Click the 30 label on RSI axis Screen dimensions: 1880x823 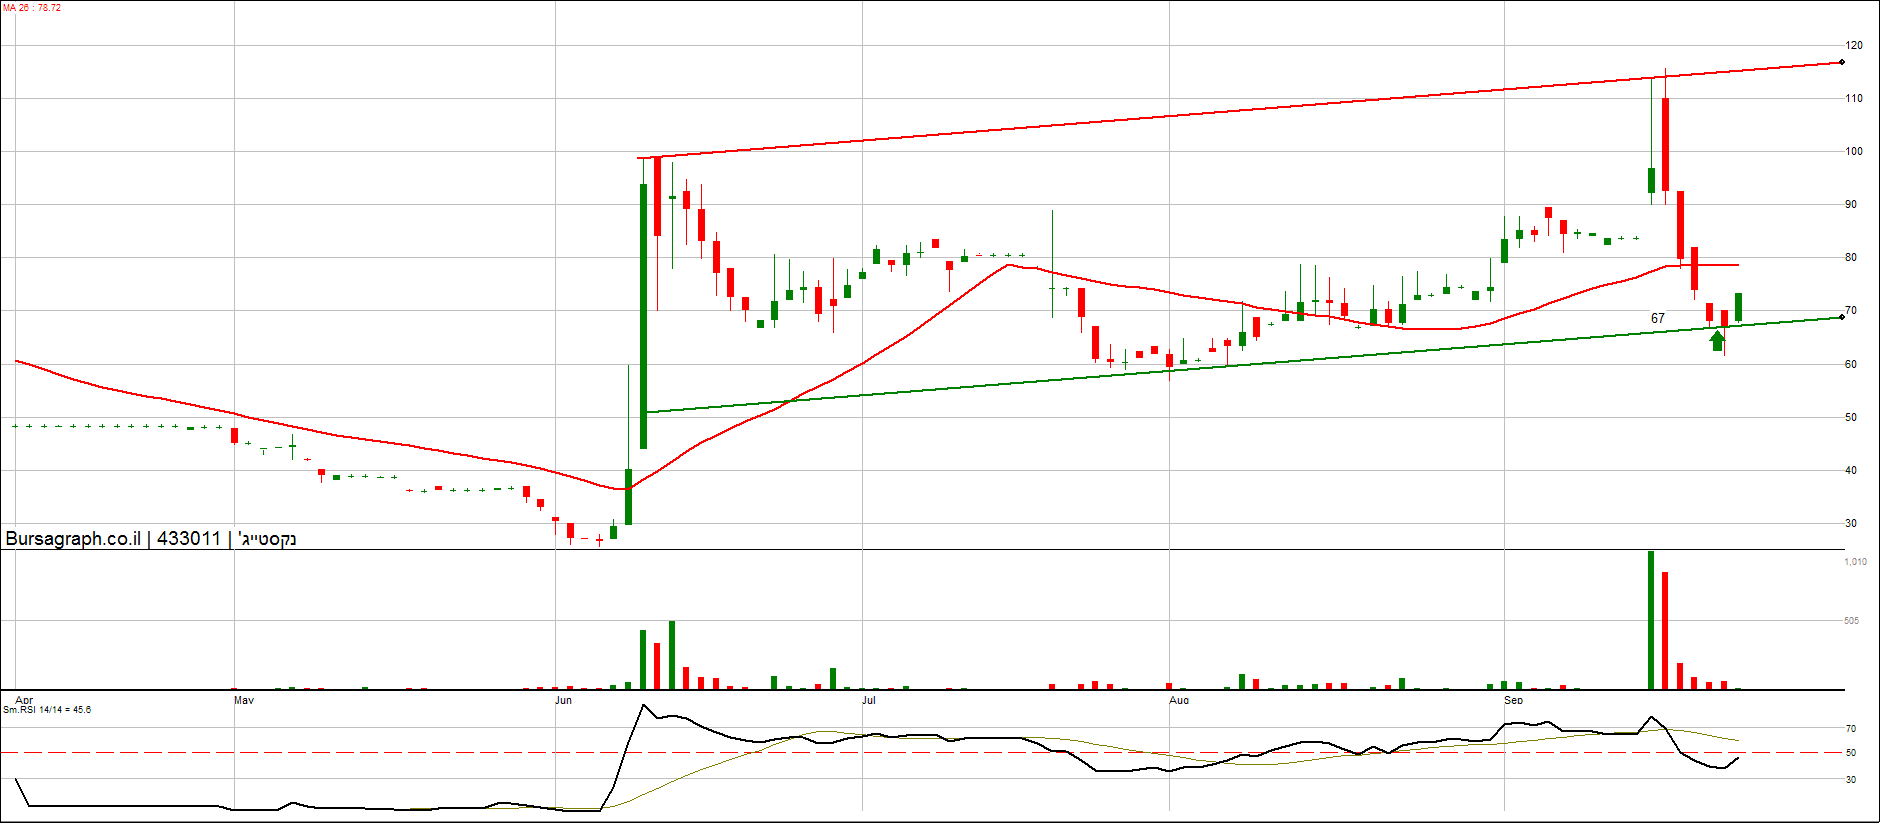tap(1851, 779)
